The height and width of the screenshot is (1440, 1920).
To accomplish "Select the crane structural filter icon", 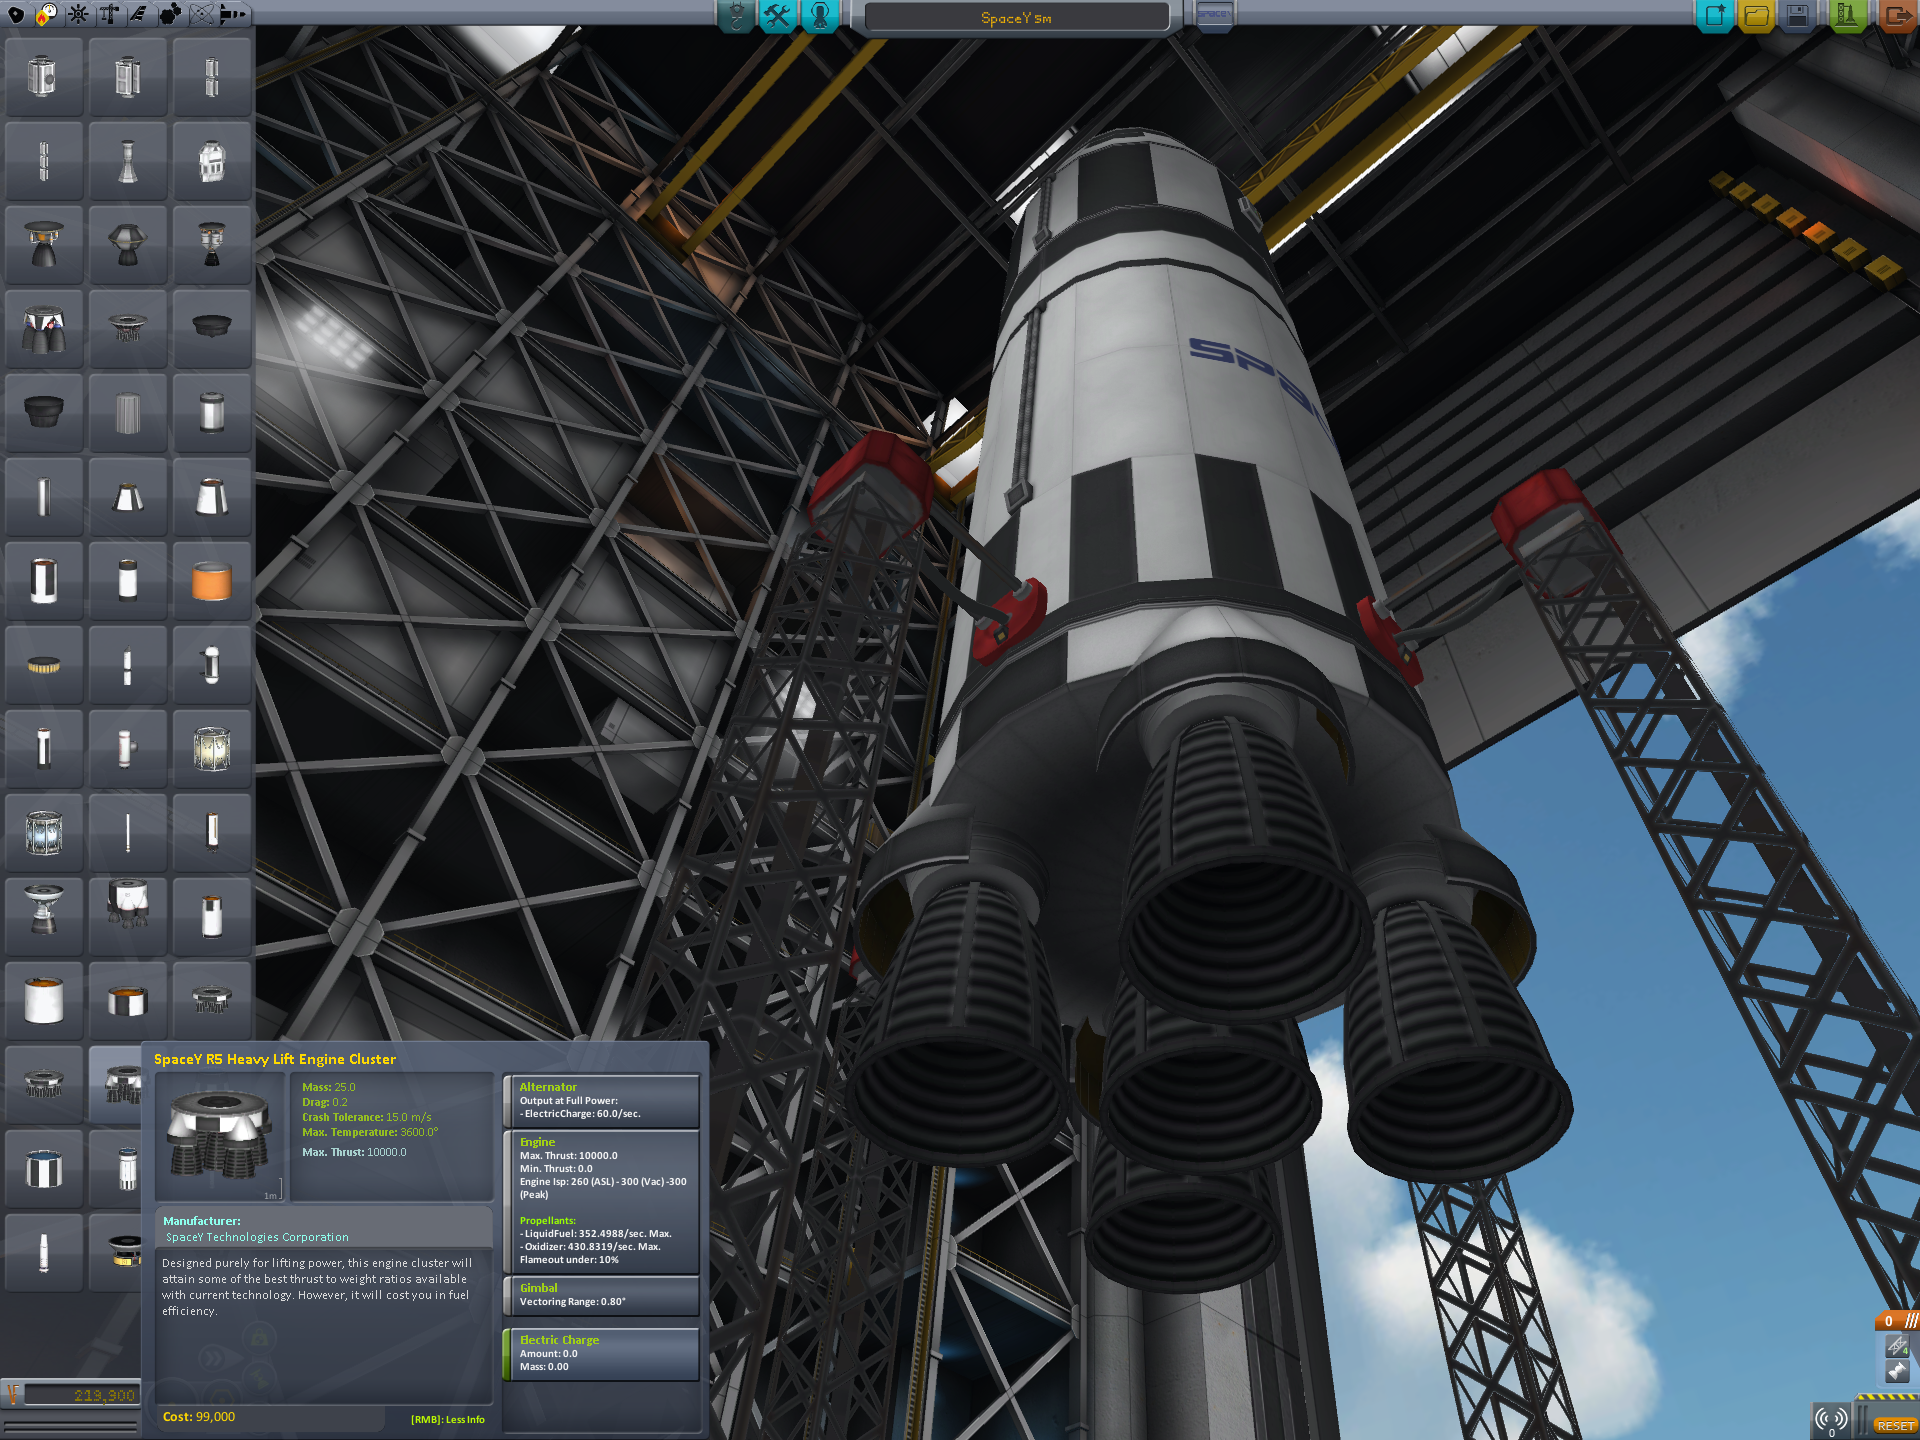I will [x=109, y=14].
